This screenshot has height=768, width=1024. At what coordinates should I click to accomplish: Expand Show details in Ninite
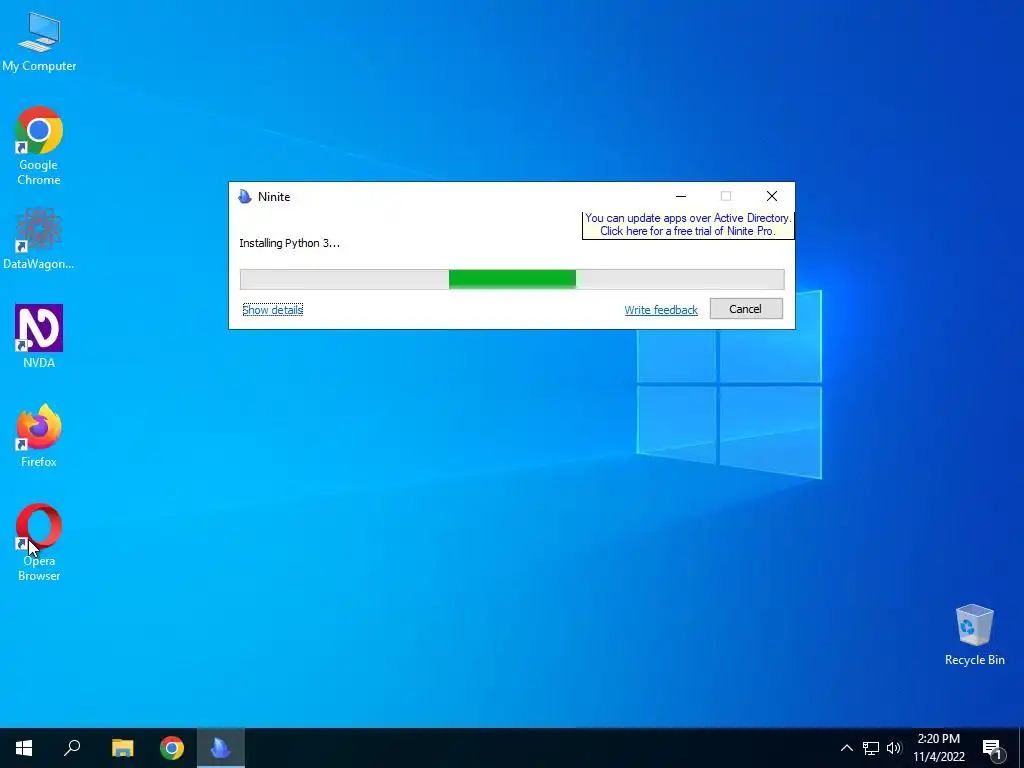[272, 310]
